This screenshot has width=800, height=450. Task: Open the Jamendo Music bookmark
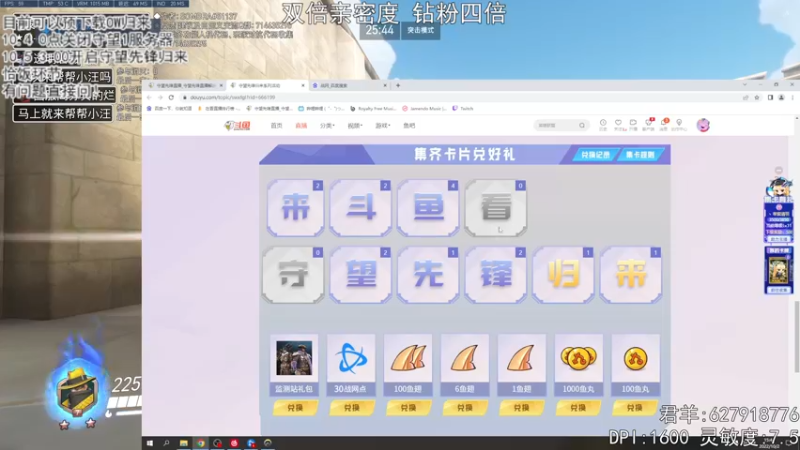(x=424, y=109)
